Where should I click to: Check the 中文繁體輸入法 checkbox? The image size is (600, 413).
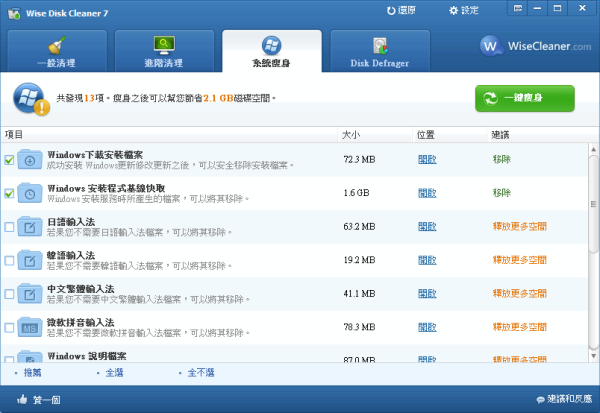point(10,294)
